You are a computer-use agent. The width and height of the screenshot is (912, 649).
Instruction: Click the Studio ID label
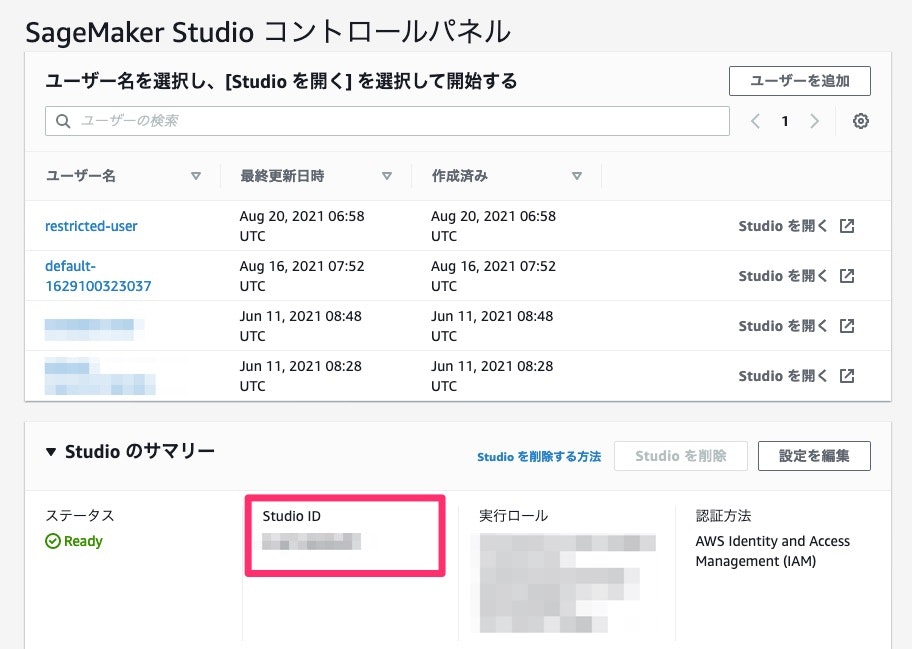(291, 516)
